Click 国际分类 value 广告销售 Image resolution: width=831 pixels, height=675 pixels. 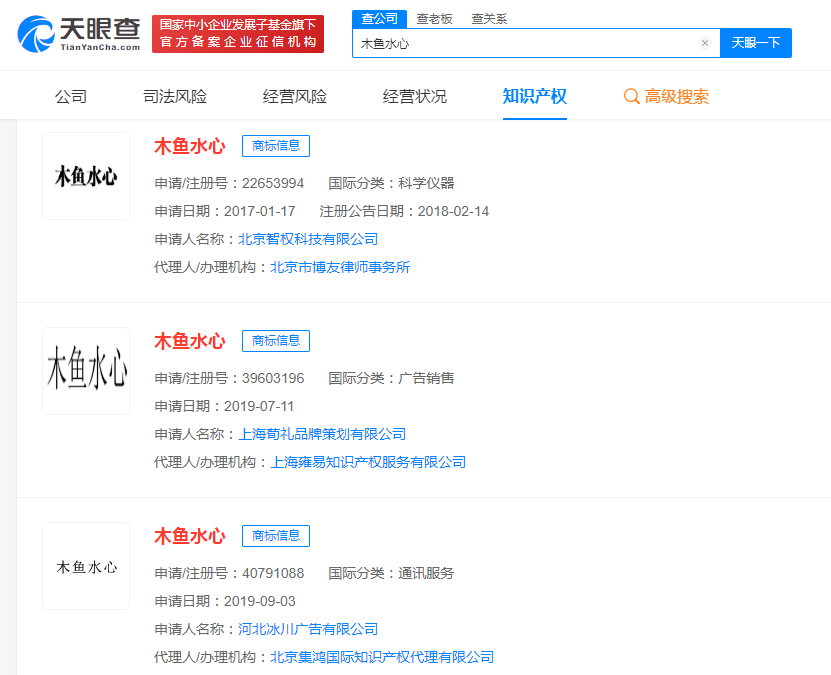(426, 378)
